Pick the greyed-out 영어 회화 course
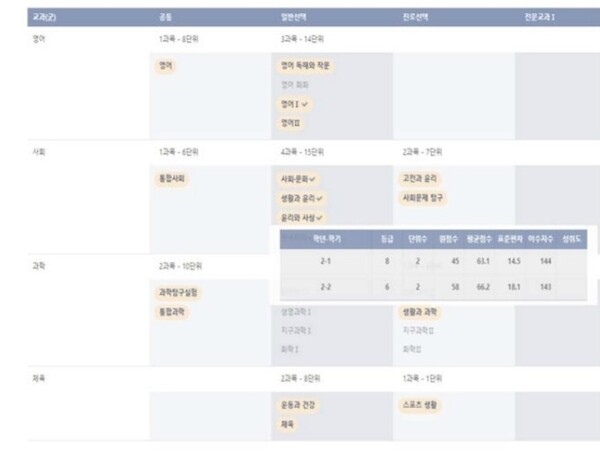This screenshot has width=600, height=456. [295, 85]
